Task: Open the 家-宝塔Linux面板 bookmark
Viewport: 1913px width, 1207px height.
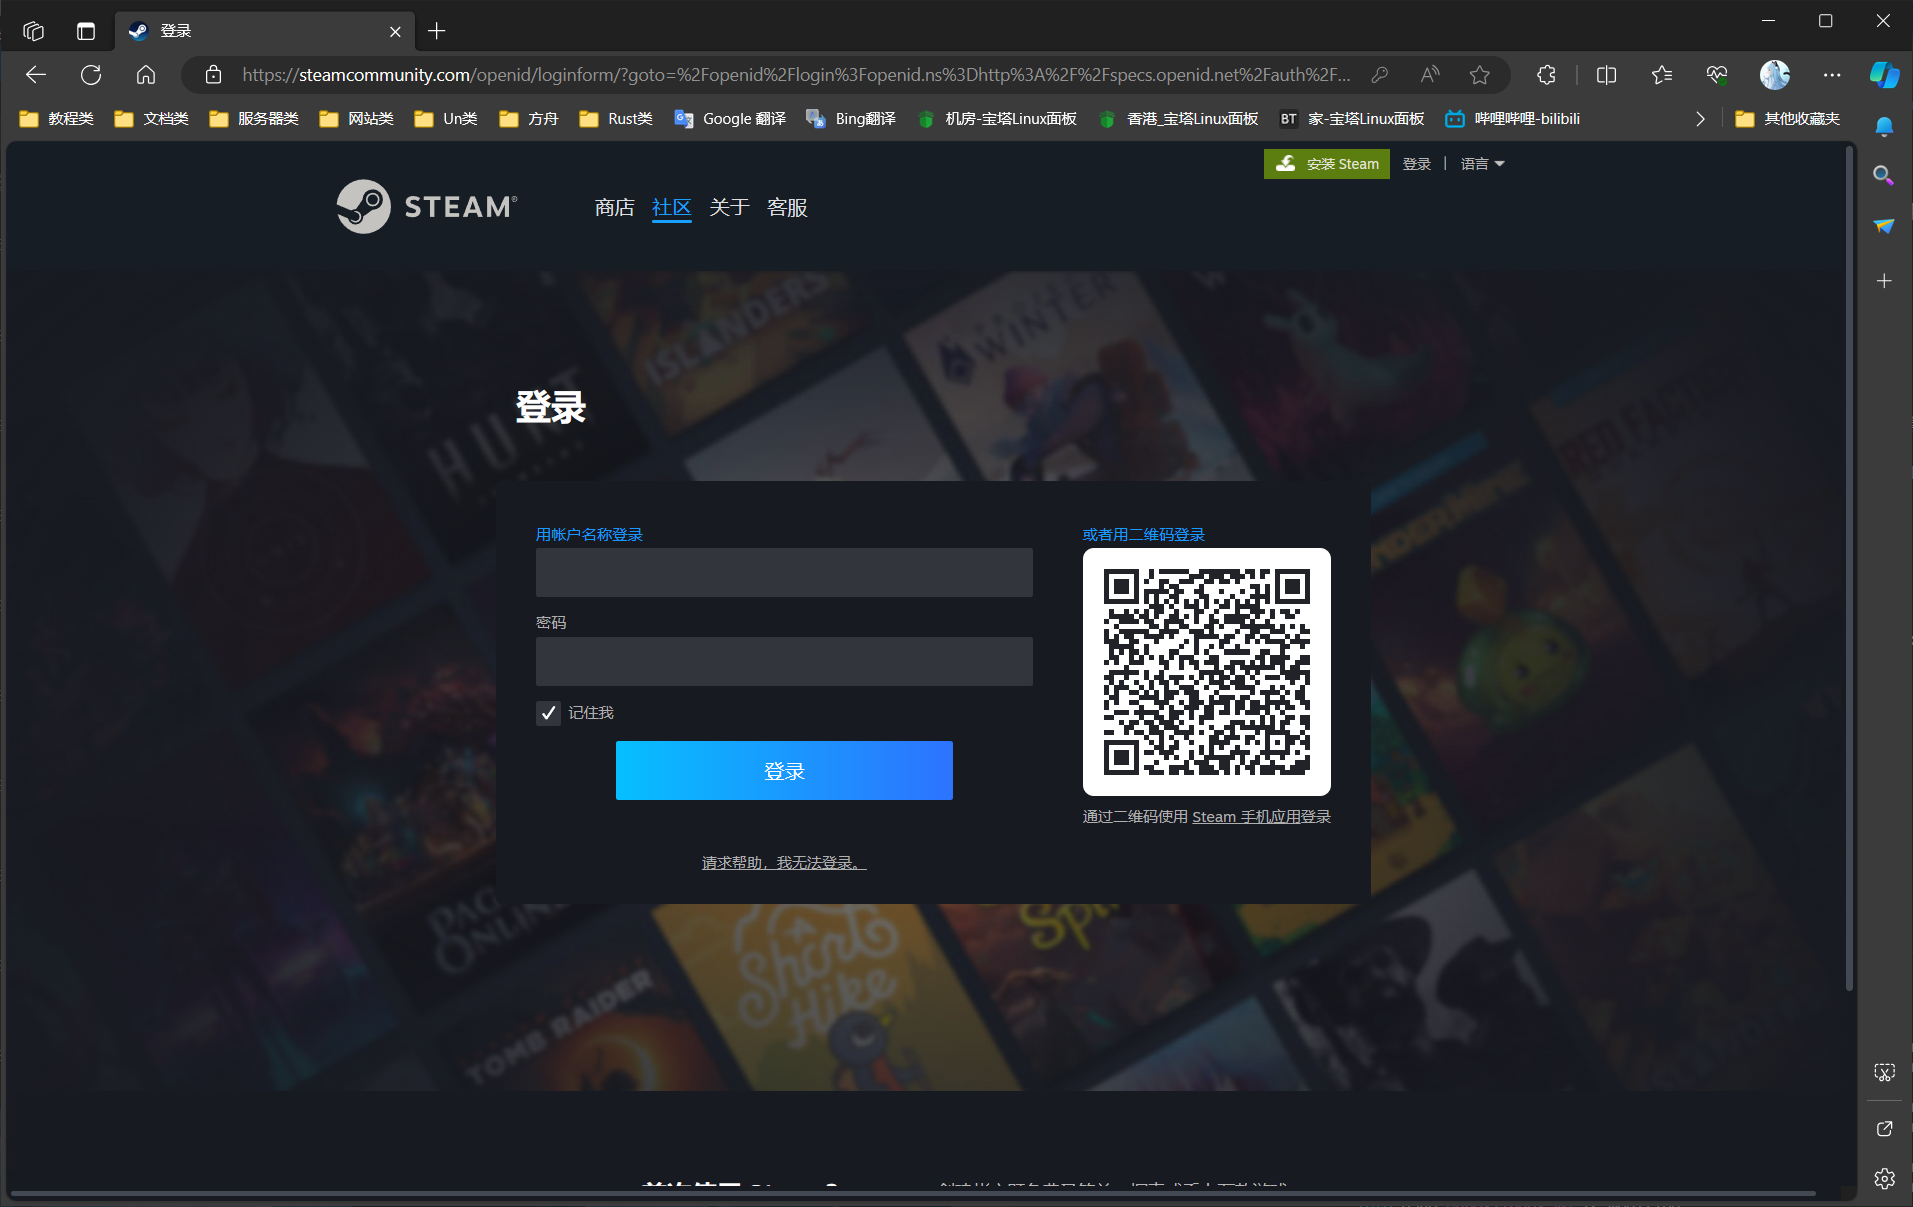Action: coord(1352,119)
